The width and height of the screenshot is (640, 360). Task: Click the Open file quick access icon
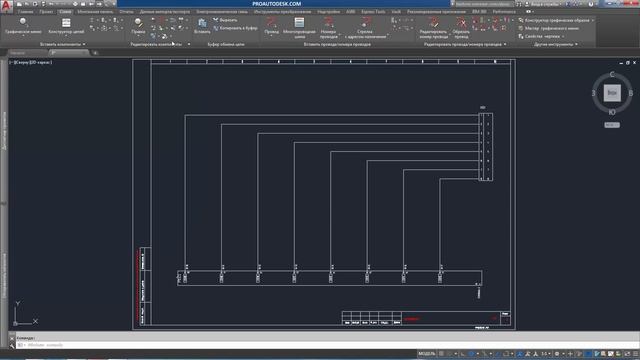coord(27,4)
